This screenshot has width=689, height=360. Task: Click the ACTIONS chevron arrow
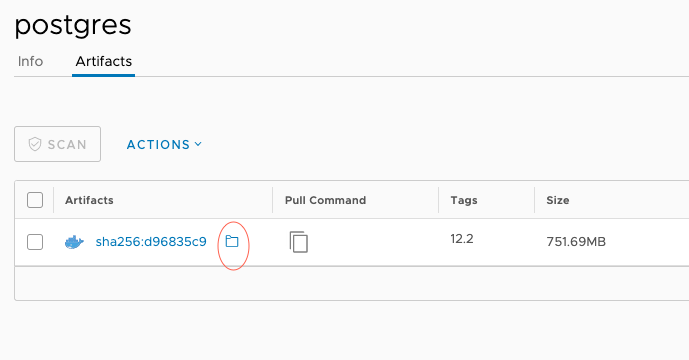click(x=198, y=144)
